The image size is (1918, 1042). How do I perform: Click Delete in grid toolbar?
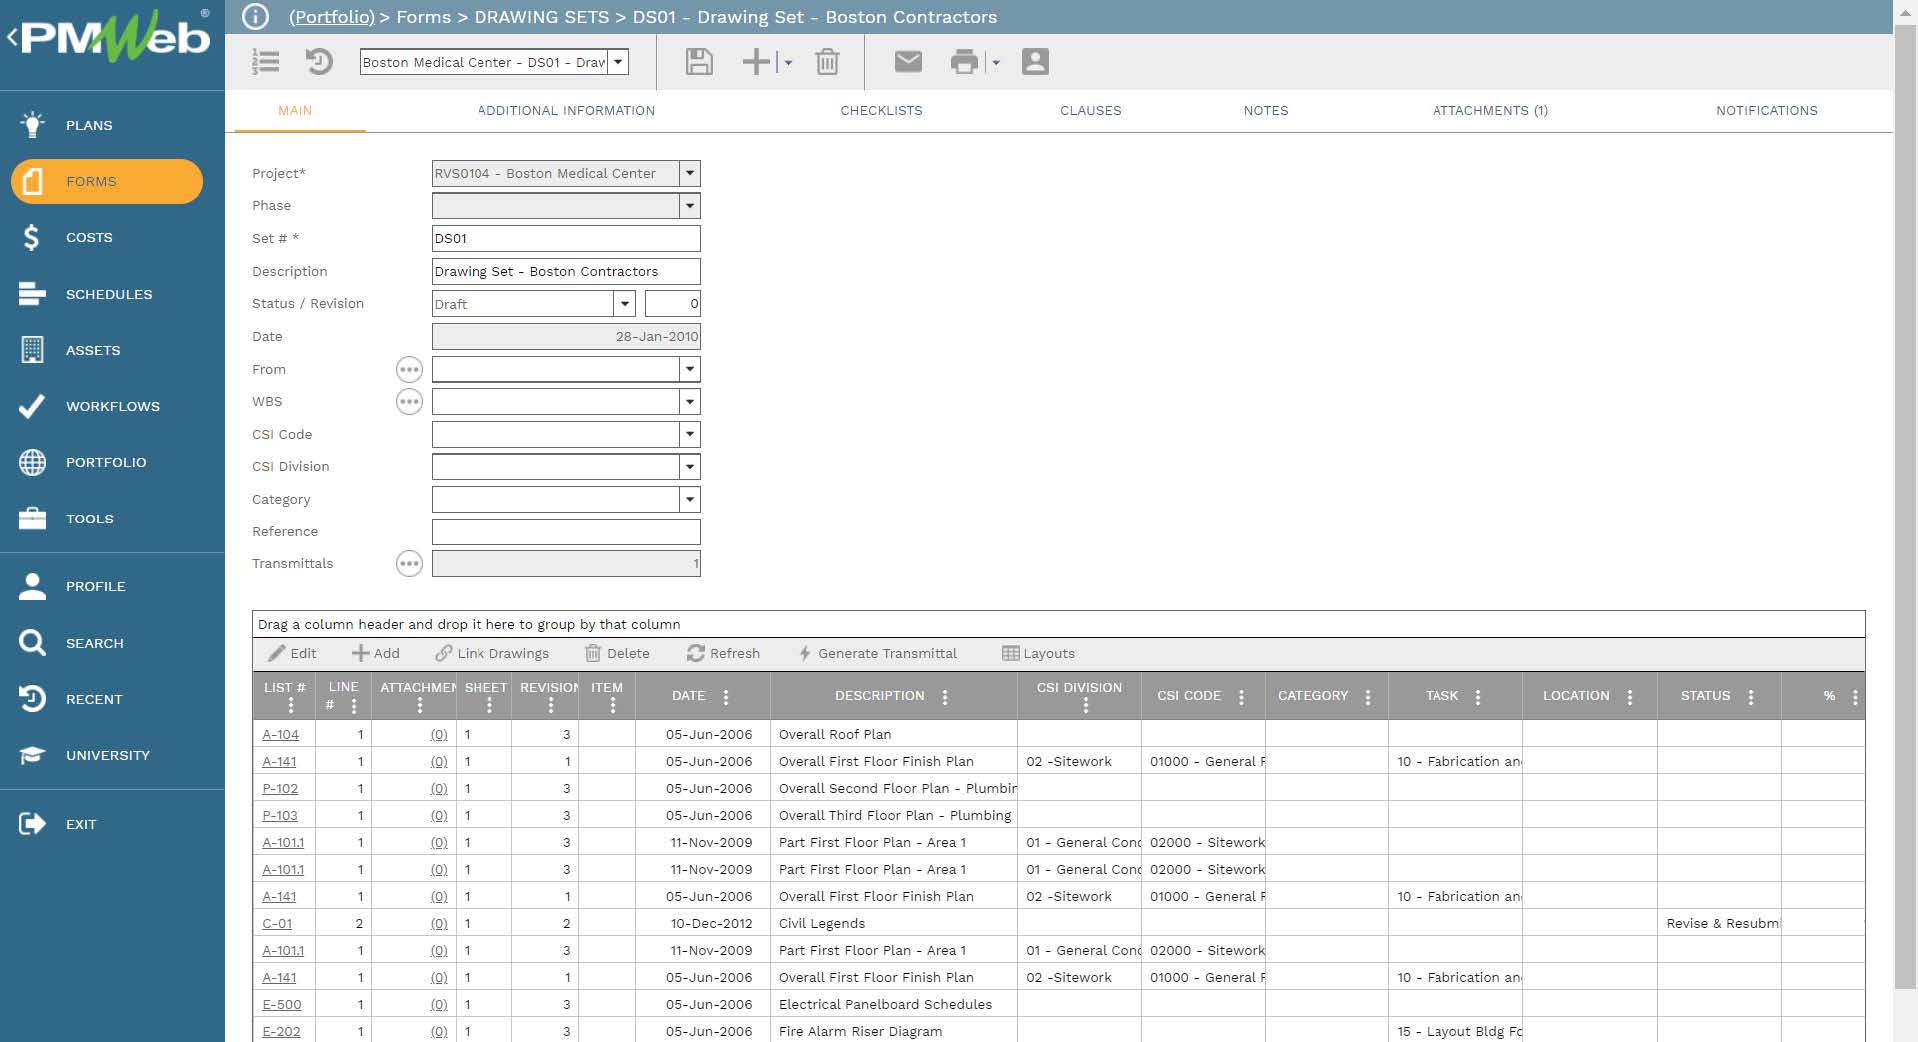point(617,653)
